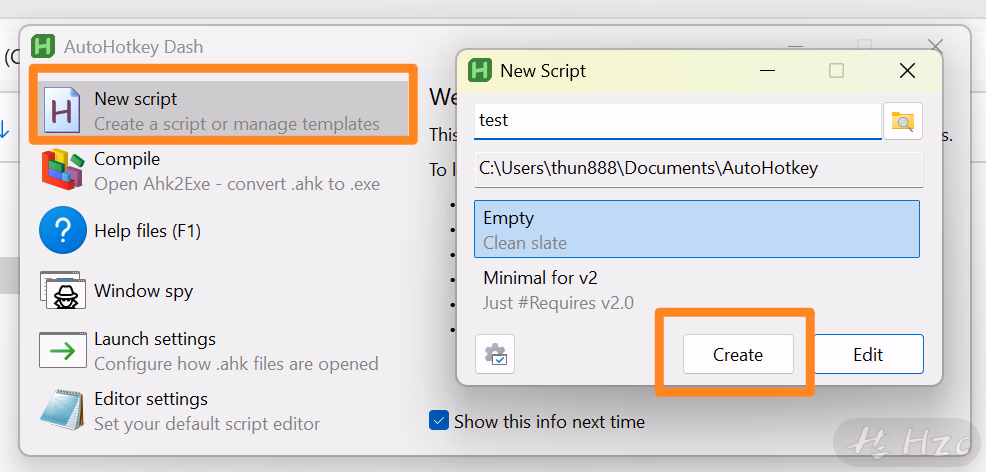
Task: Click the AutoHotkey logo in New Script title bar
Action: [480, 70]
